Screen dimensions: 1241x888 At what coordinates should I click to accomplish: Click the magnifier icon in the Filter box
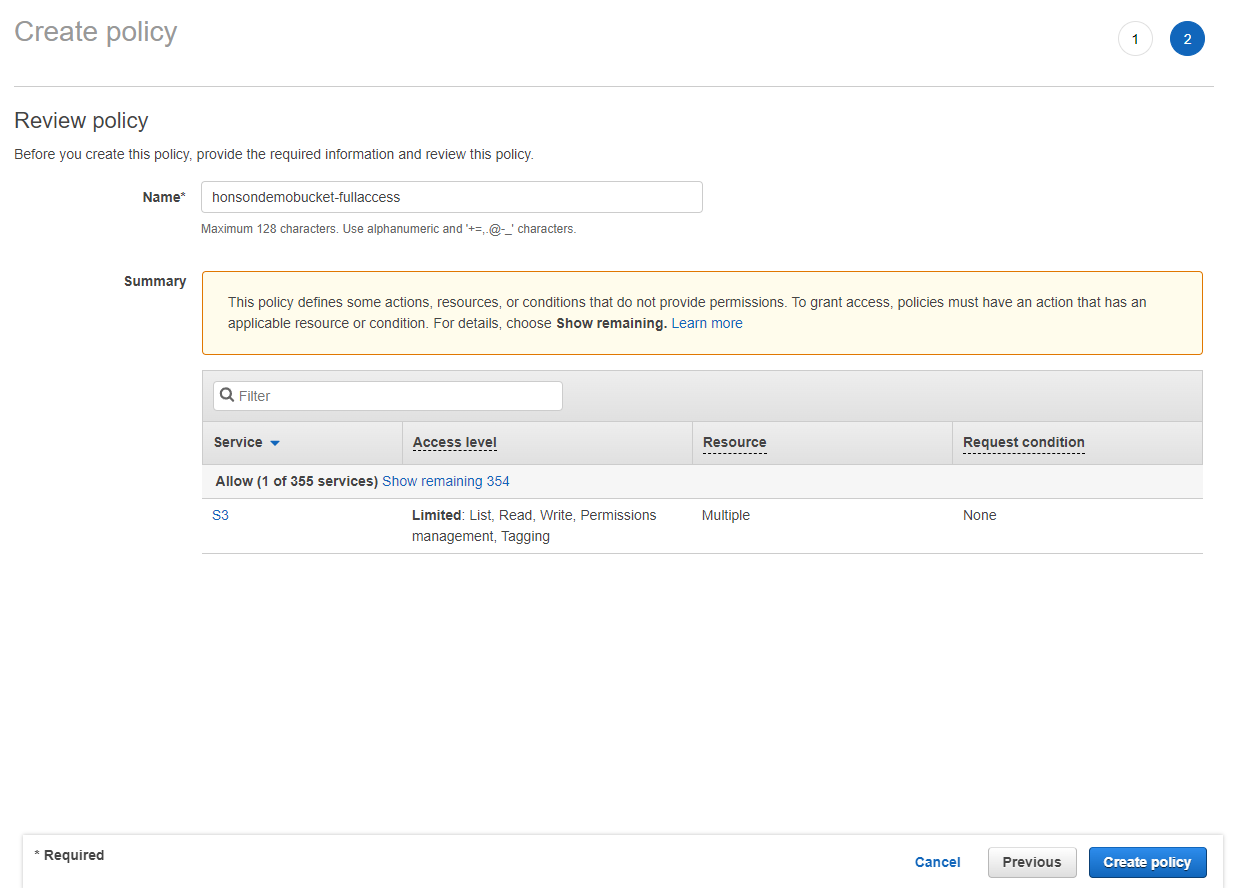227,395
